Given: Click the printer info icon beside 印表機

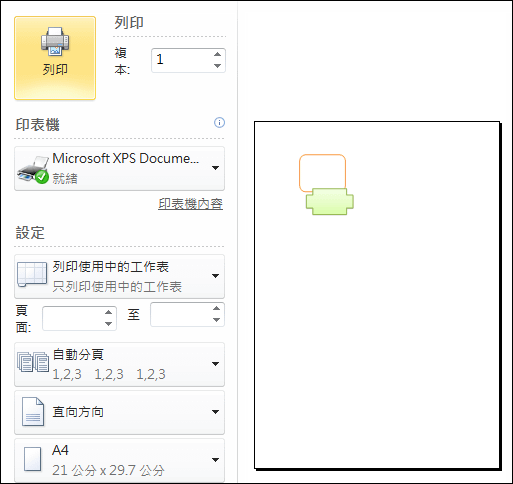Looking at the screenshot, I should [x=219, y=123].
